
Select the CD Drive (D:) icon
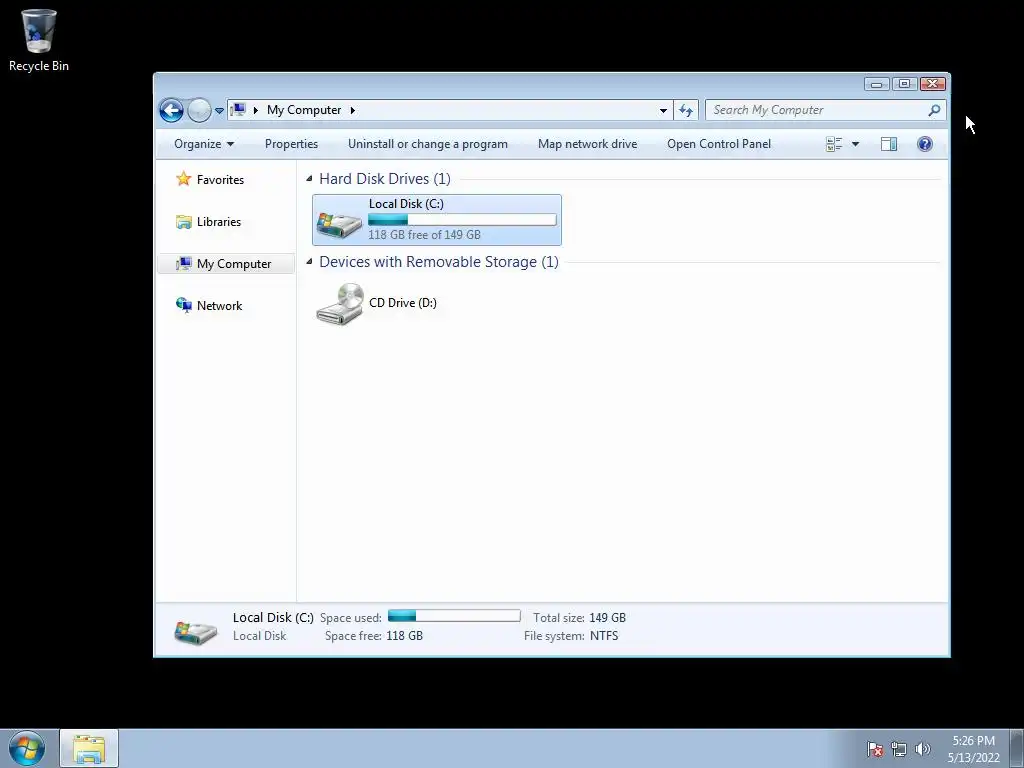coord(340,304)
